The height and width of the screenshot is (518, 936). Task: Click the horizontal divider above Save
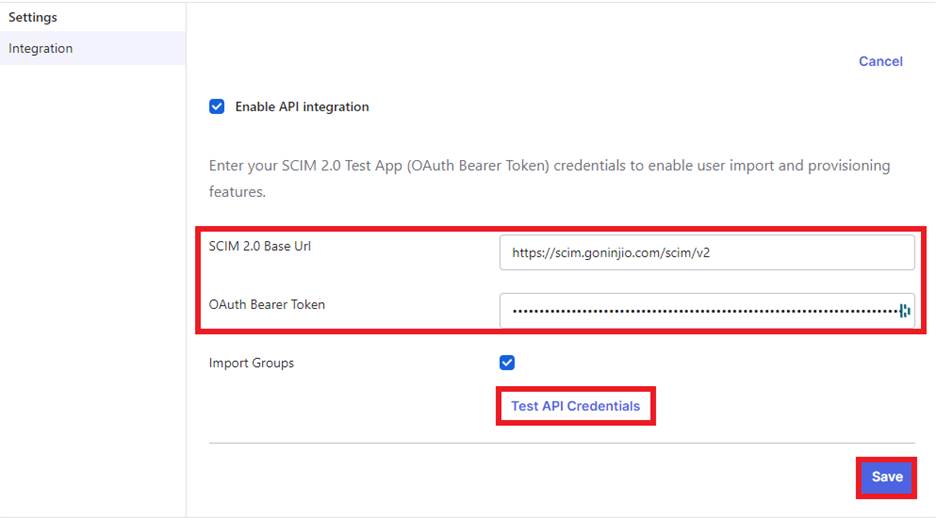tap(561, 443)
